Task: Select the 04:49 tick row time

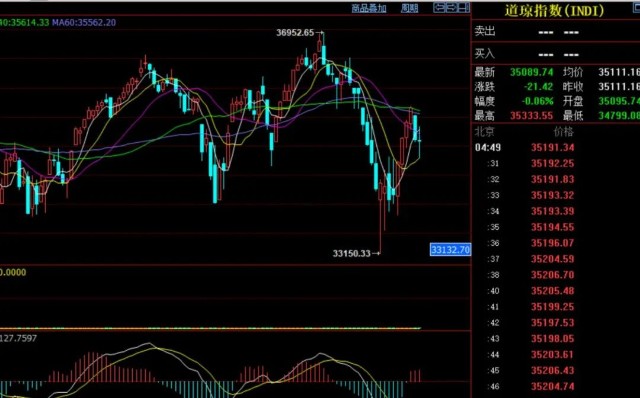Action: click(x=488, y=147)
